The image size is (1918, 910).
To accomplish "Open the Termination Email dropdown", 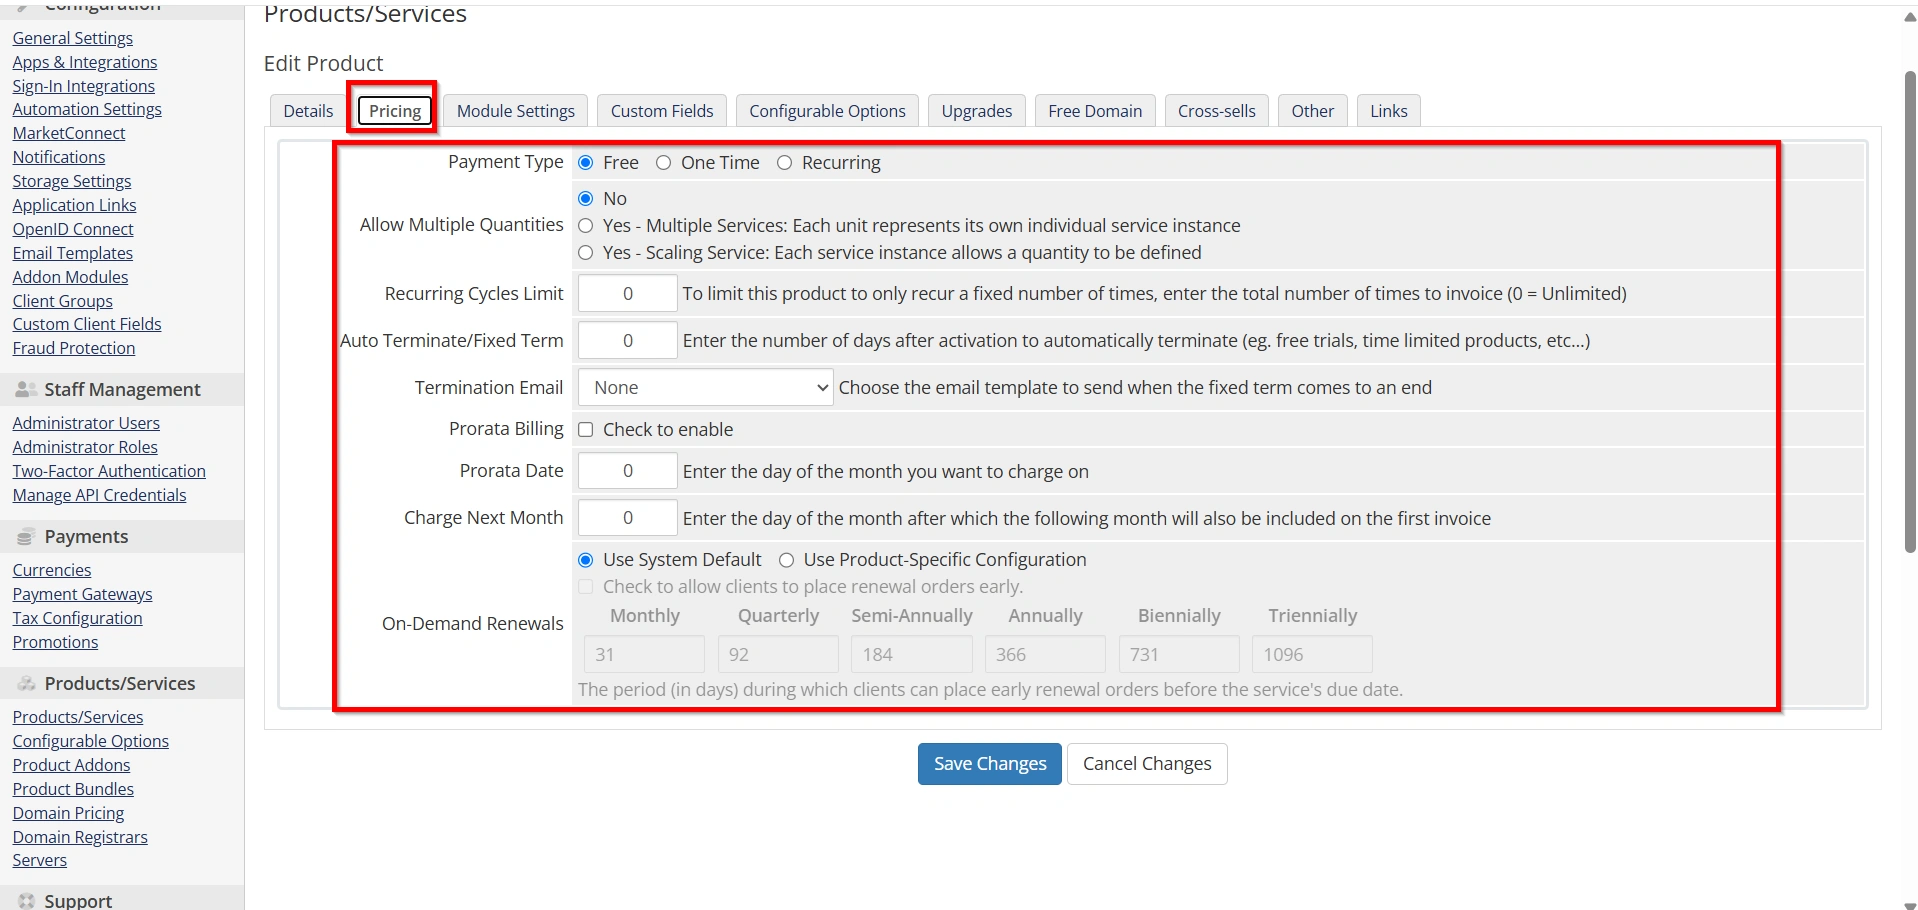I will 705,388.
